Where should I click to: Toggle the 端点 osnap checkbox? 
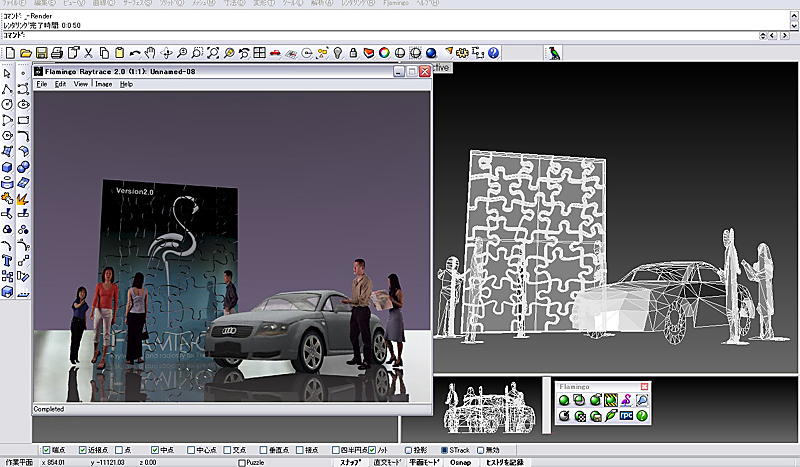click(x=46, y=450)
